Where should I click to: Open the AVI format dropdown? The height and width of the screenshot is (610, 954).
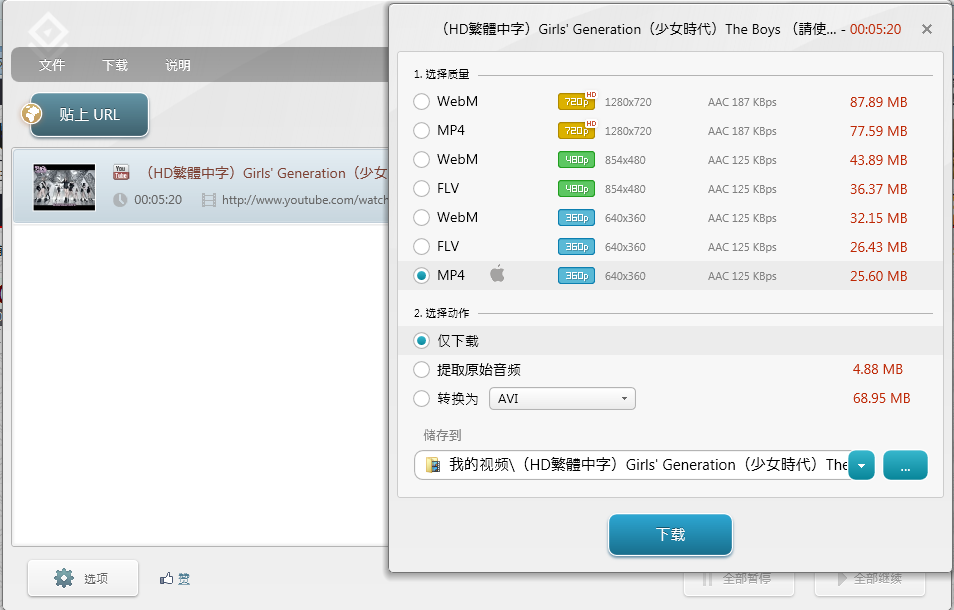click(x=562, y=399)
